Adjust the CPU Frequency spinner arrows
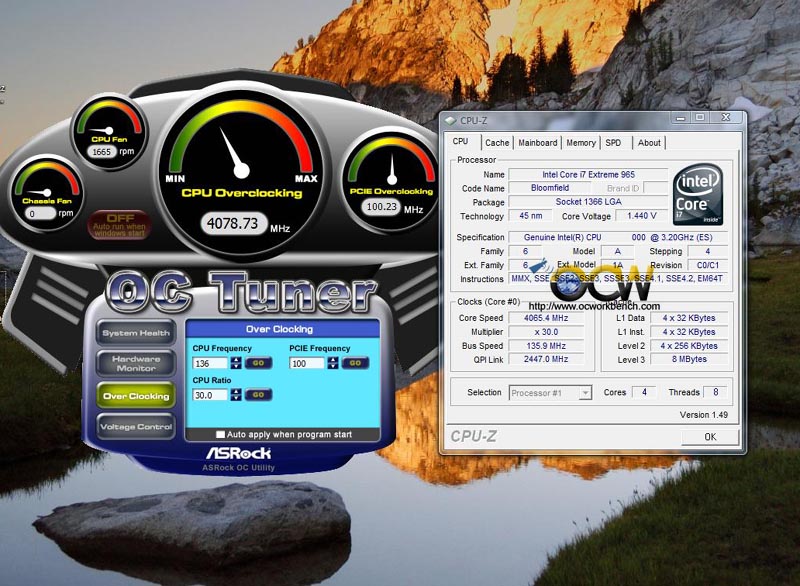The height and width of the screenshot is (586, 800). (236, 363)
